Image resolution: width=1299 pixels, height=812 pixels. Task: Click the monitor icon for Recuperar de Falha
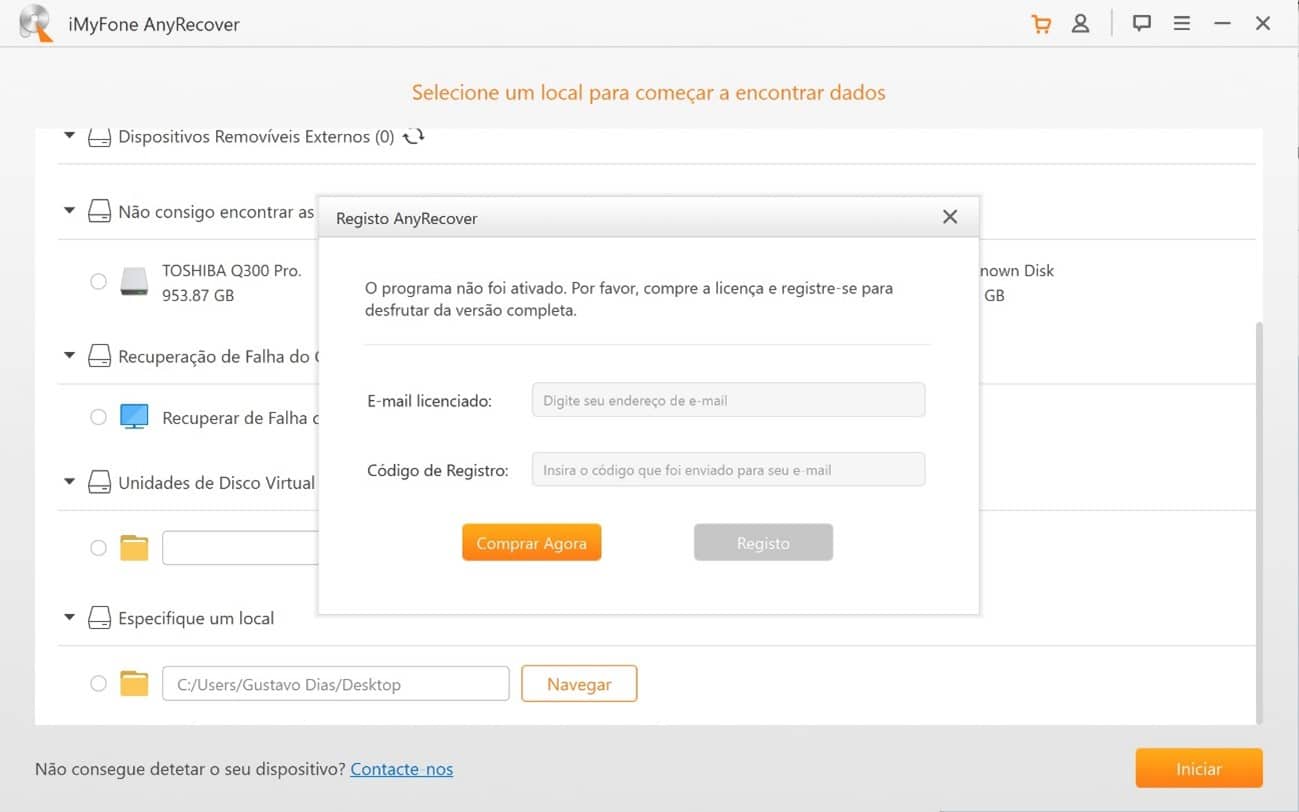tap(134, 417)
